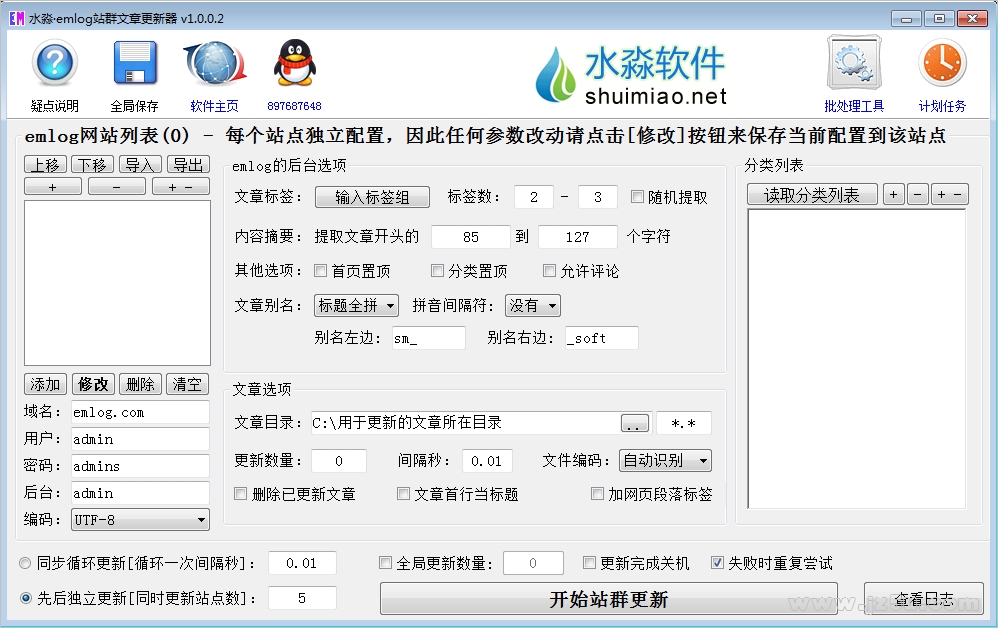Open 查看日志 log viewer
The image size is (998, 628).
coord(924,599)
